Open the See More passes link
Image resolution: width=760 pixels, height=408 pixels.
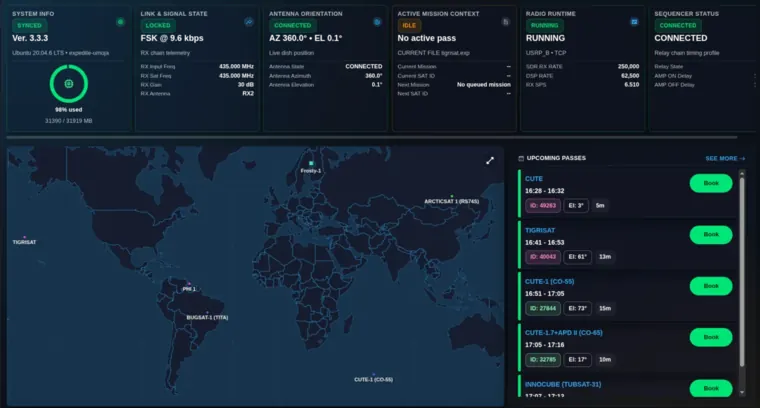click(x=725, y=158)
